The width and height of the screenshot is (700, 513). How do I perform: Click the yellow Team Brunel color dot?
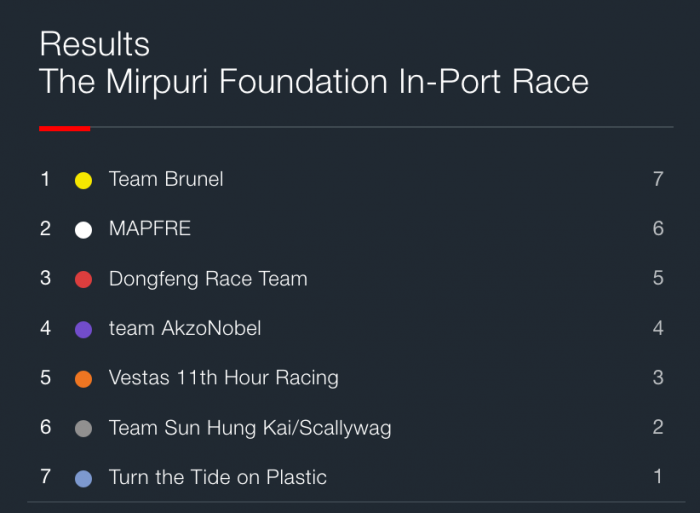(x=83, y=180)
